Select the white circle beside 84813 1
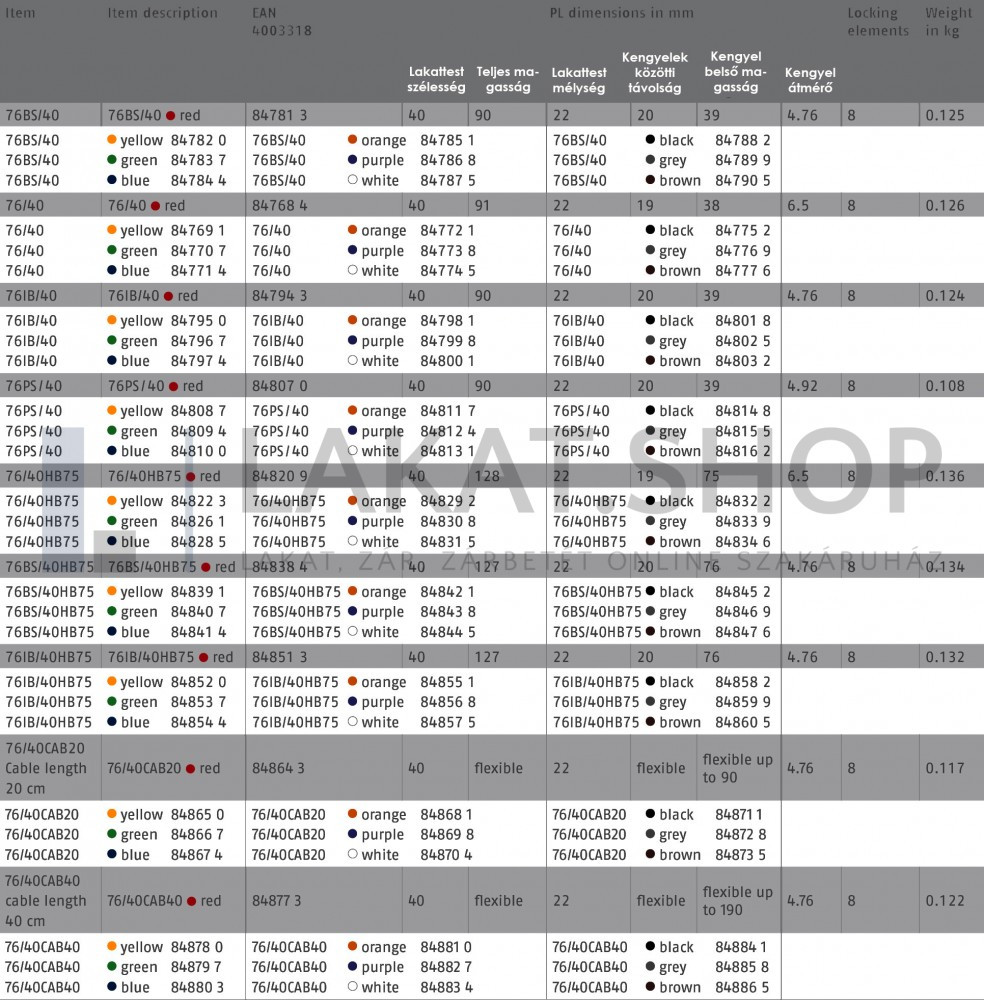 pyautogui.click(x=353, y=451)
